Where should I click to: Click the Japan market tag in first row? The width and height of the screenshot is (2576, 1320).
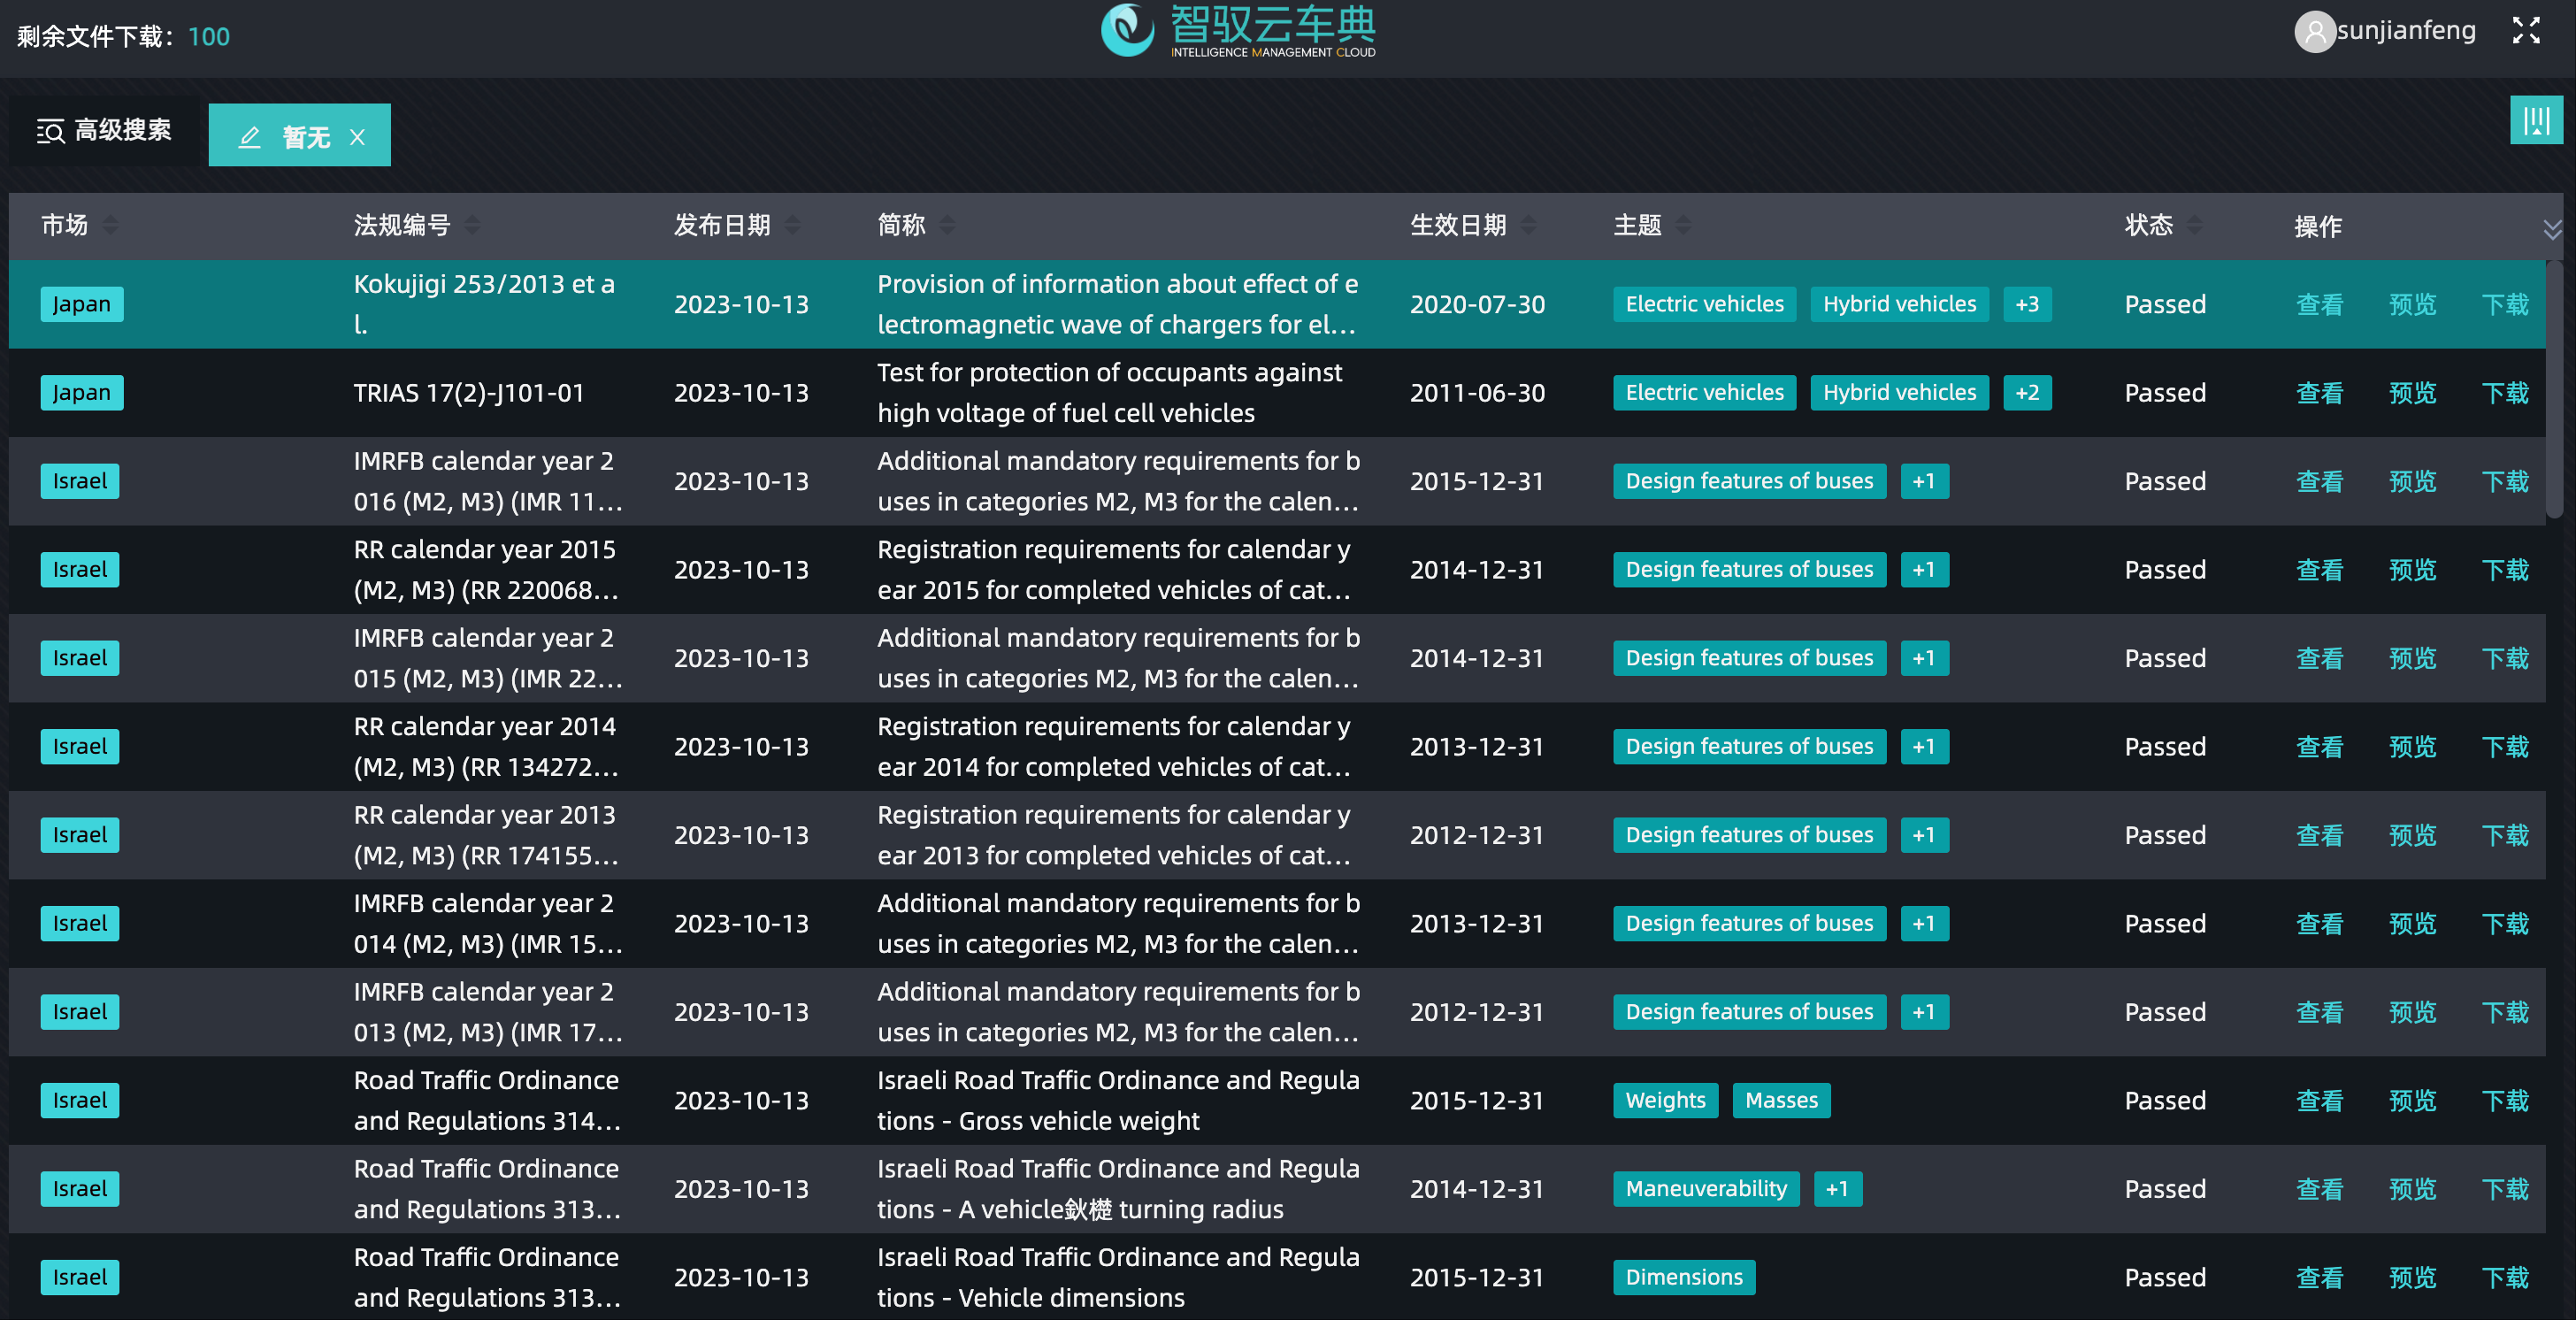tap(81, 304)
